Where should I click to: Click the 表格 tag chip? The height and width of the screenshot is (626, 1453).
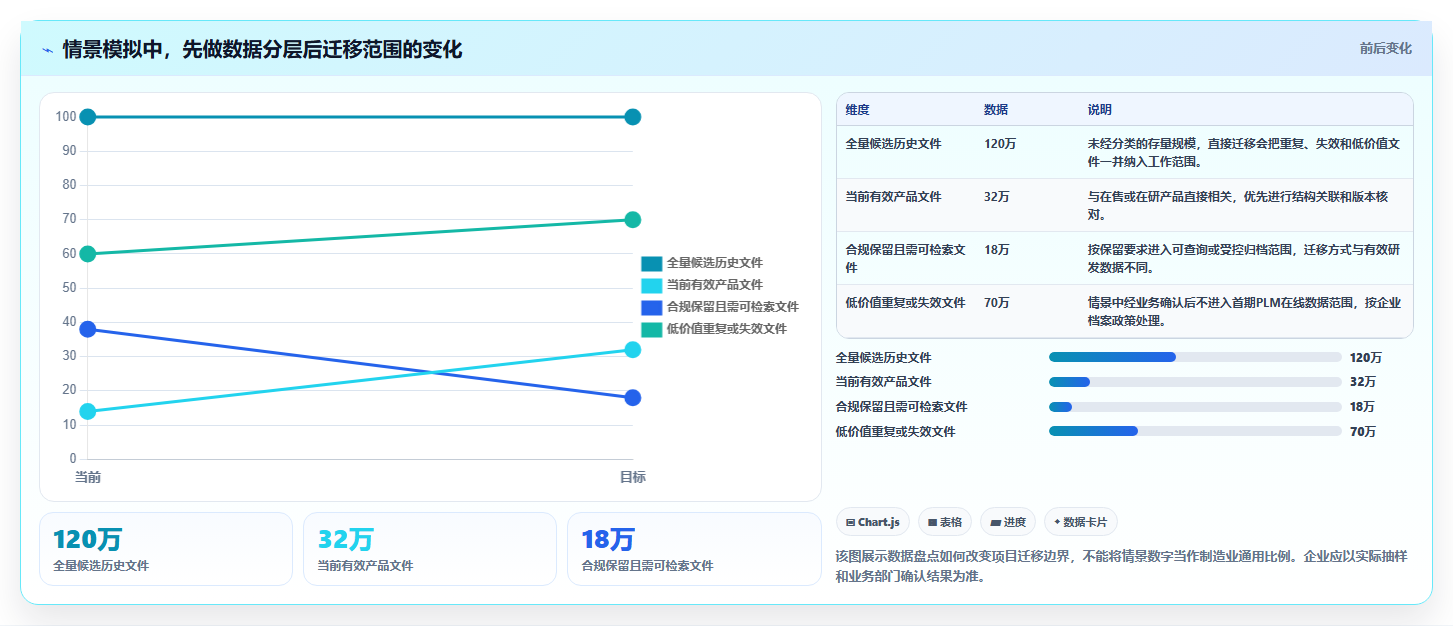coord(944,522)
